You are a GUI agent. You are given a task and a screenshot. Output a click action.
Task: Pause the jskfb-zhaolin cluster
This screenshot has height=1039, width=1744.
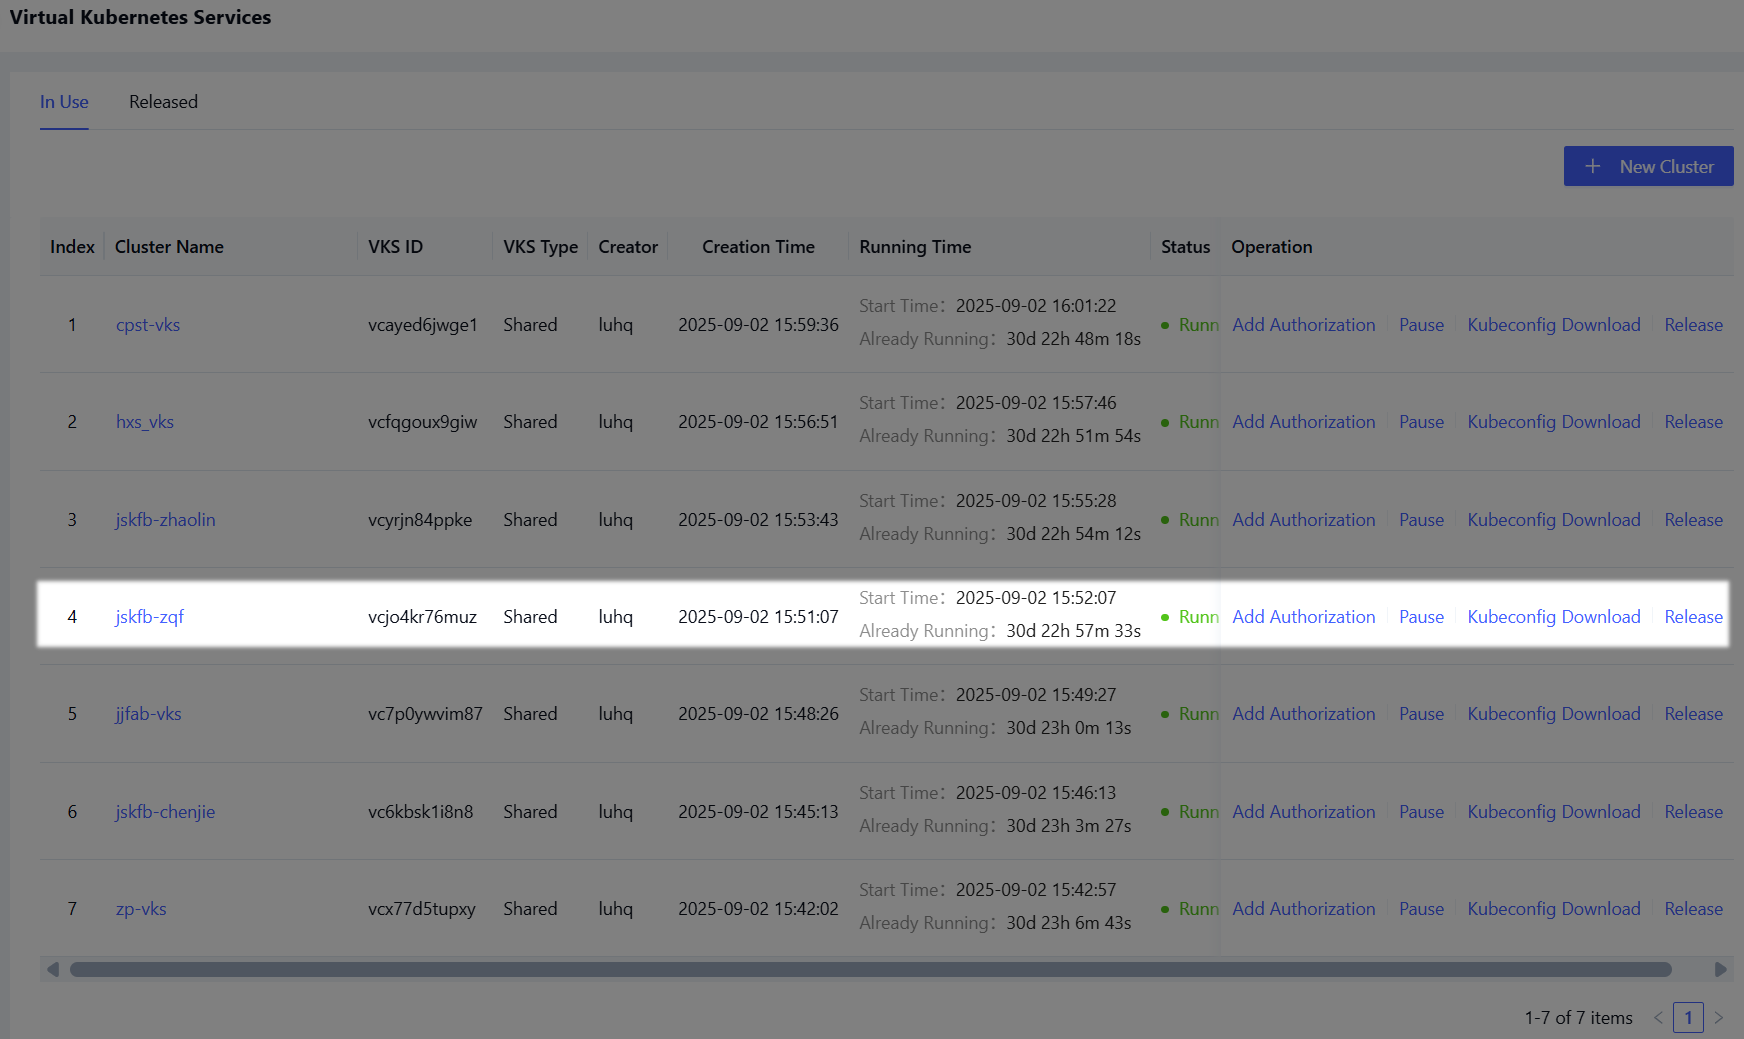(x=1421, y=520)
